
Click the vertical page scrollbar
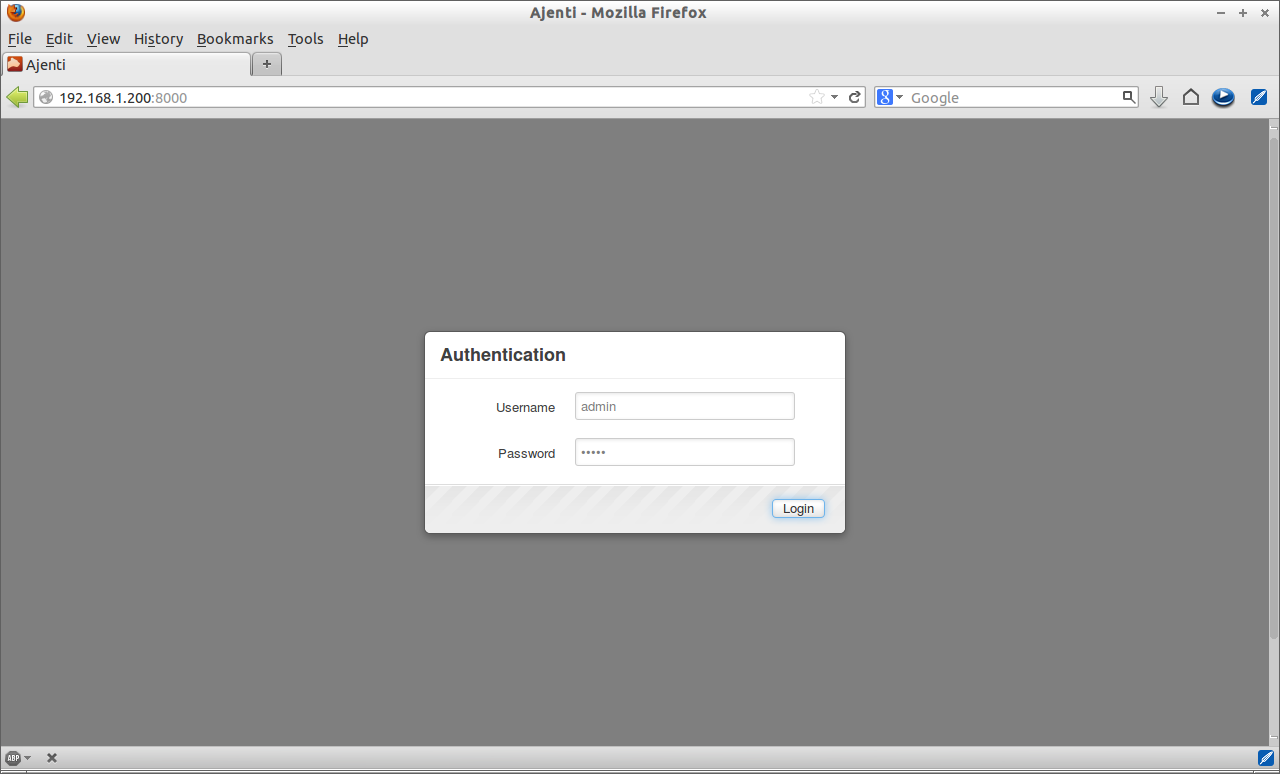tap(1273, 390)
